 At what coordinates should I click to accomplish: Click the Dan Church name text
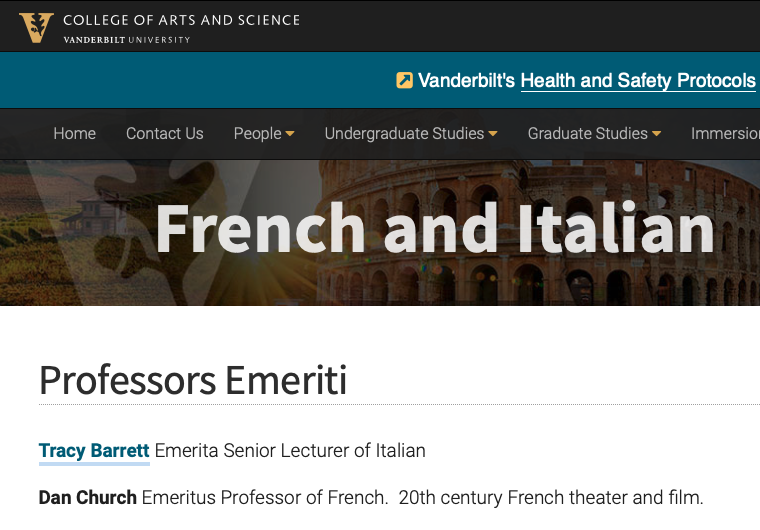tap(88, 497)
